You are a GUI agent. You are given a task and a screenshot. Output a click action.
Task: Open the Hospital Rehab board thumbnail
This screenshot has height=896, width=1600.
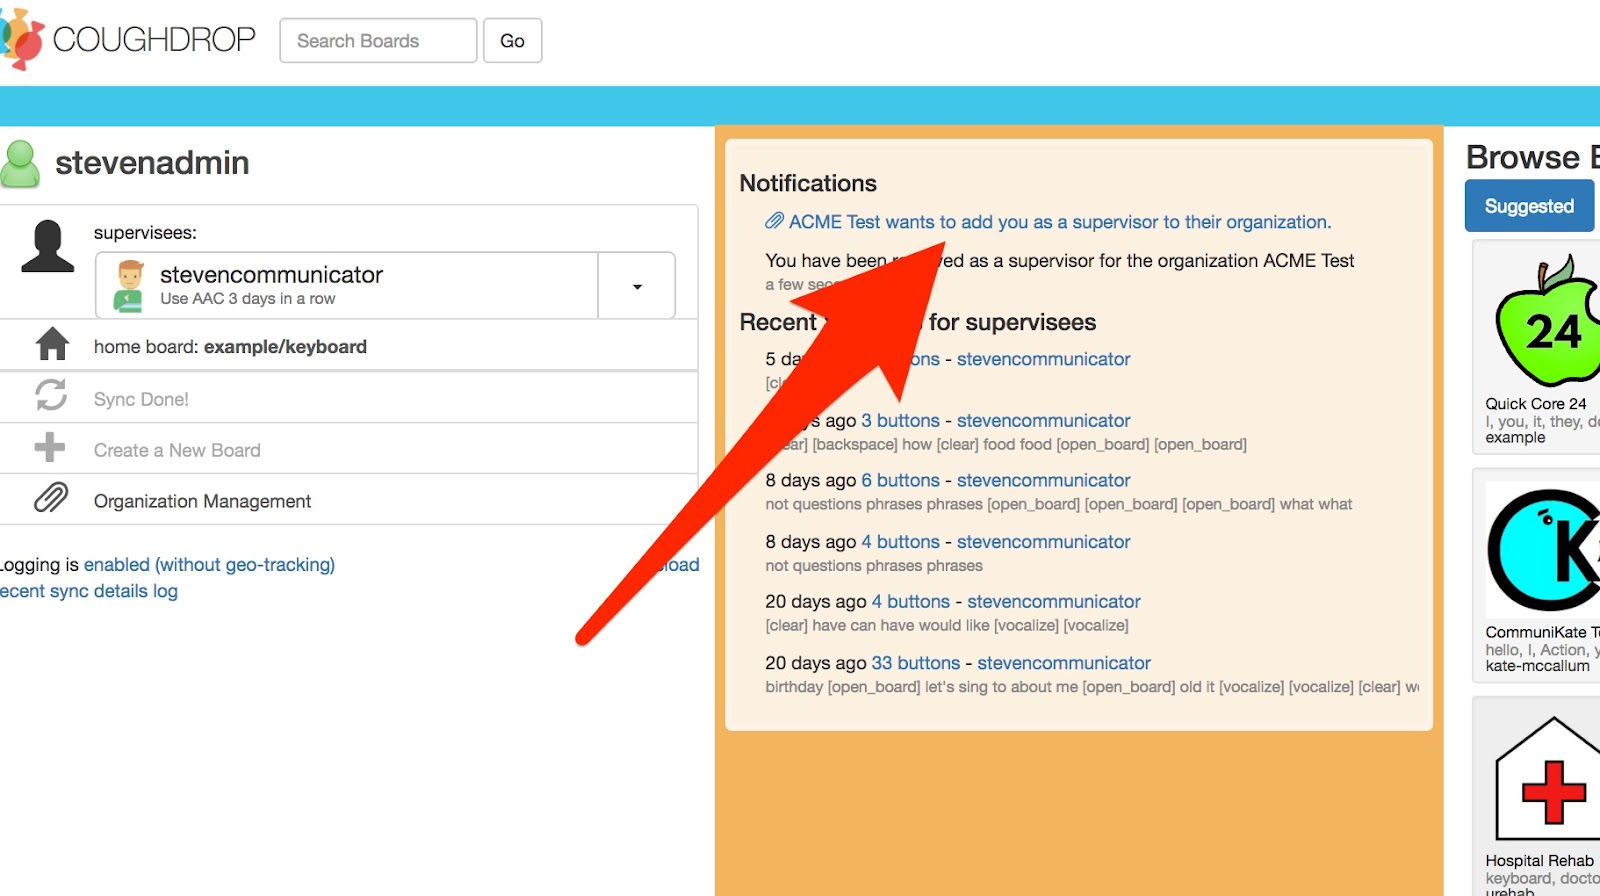coord(1547,779)
